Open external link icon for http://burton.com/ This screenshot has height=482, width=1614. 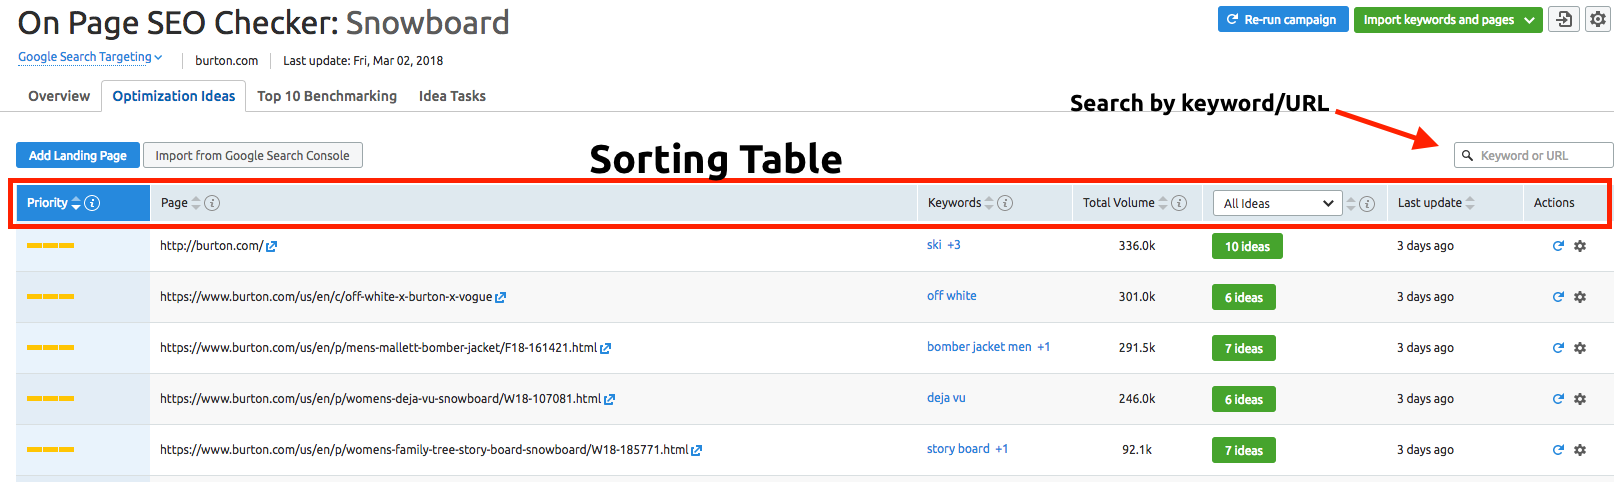pos(271,246)
